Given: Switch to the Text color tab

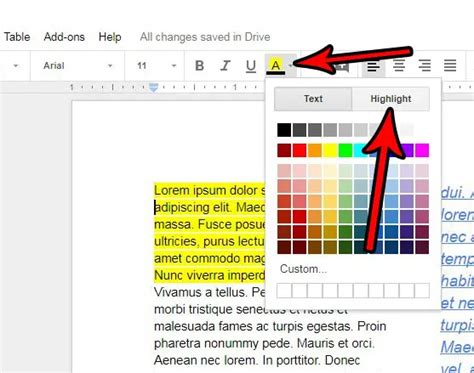Looking at the screenshot, I should (313, 99).
